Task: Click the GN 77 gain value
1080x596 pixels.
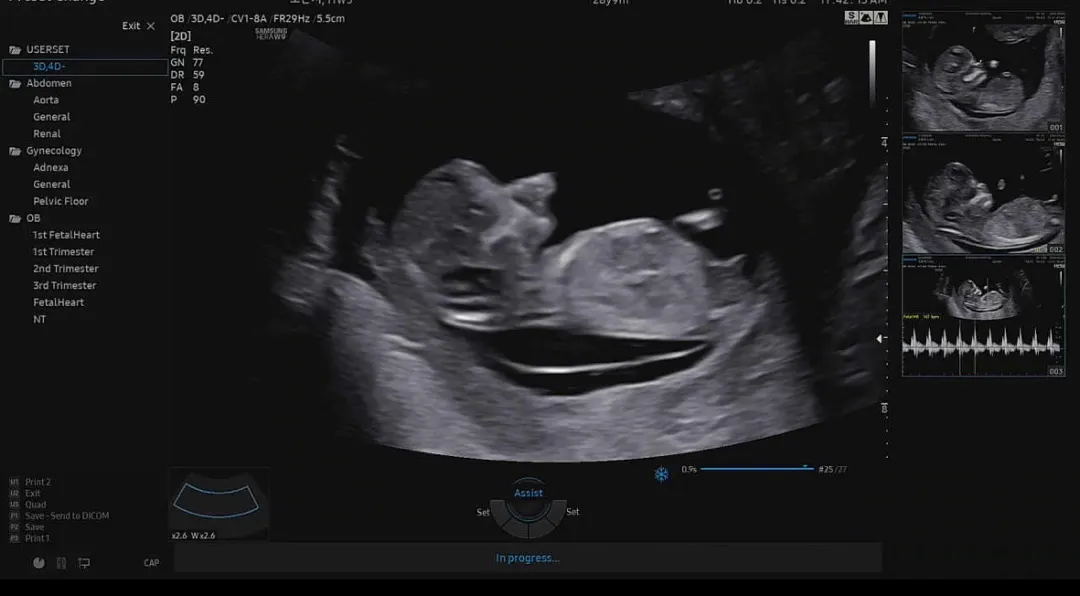Action: (x=187, y=63)
